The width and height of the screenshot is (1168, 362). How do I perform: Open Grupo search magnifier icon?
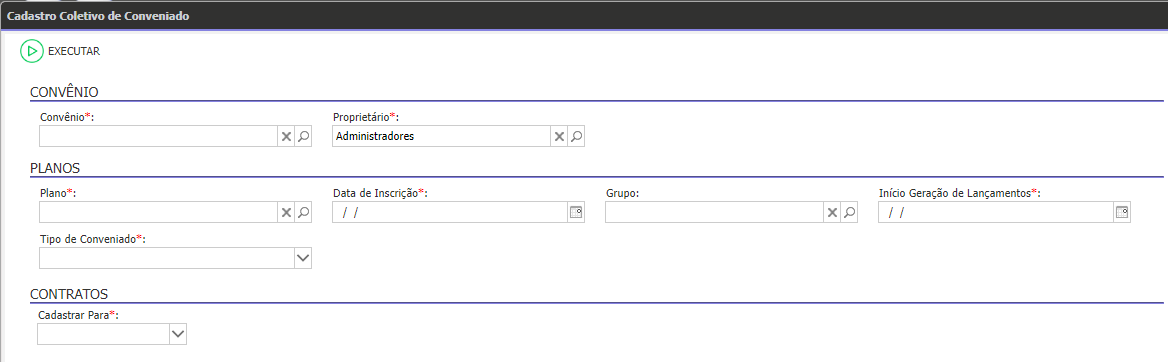click(849, 212)
